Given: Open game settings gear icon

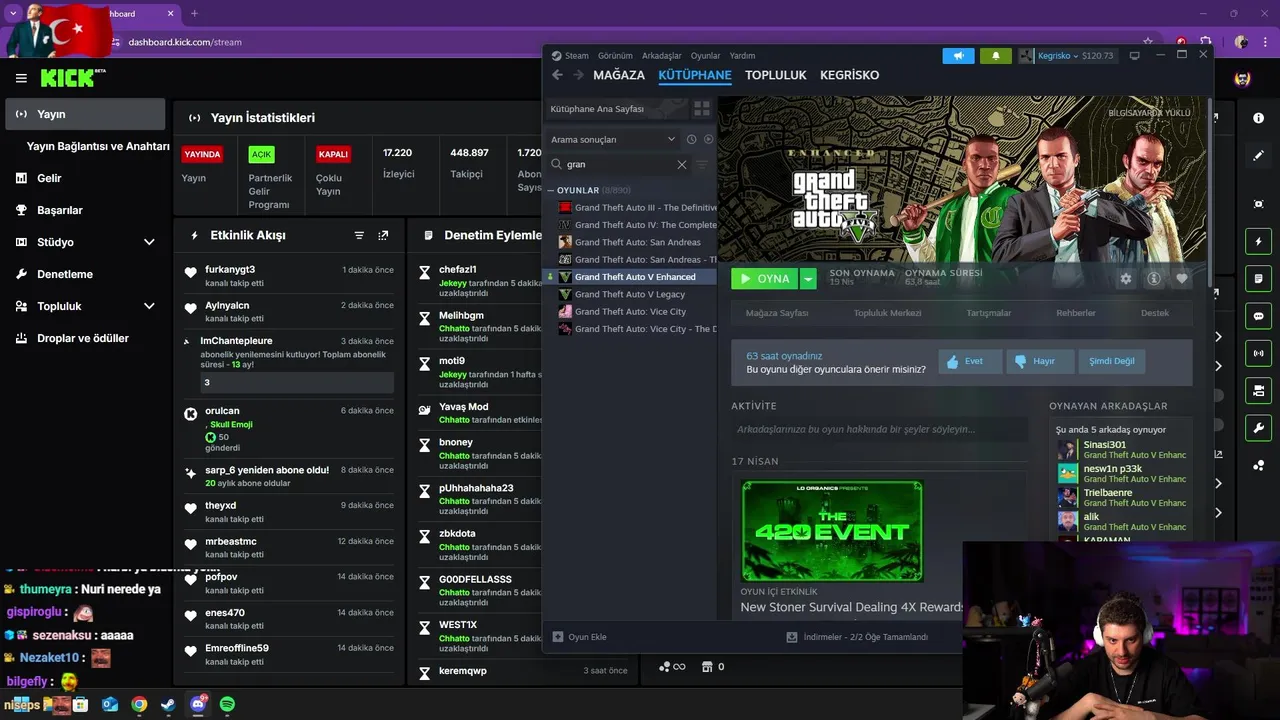Looking at the screenshot, I should (x=1126, y=279).
